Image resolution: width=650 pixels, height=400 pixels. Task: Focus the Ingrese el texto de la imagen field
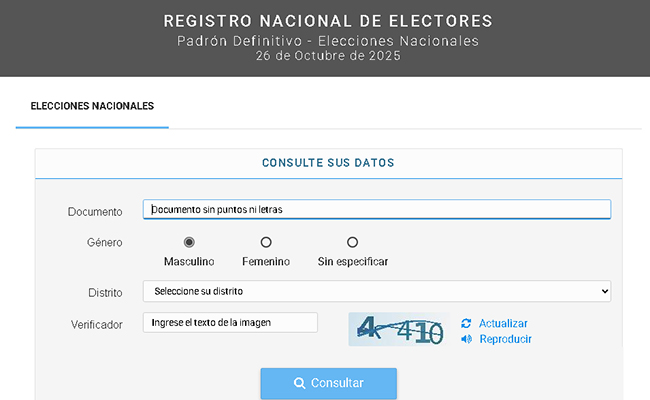pos(230,322)
